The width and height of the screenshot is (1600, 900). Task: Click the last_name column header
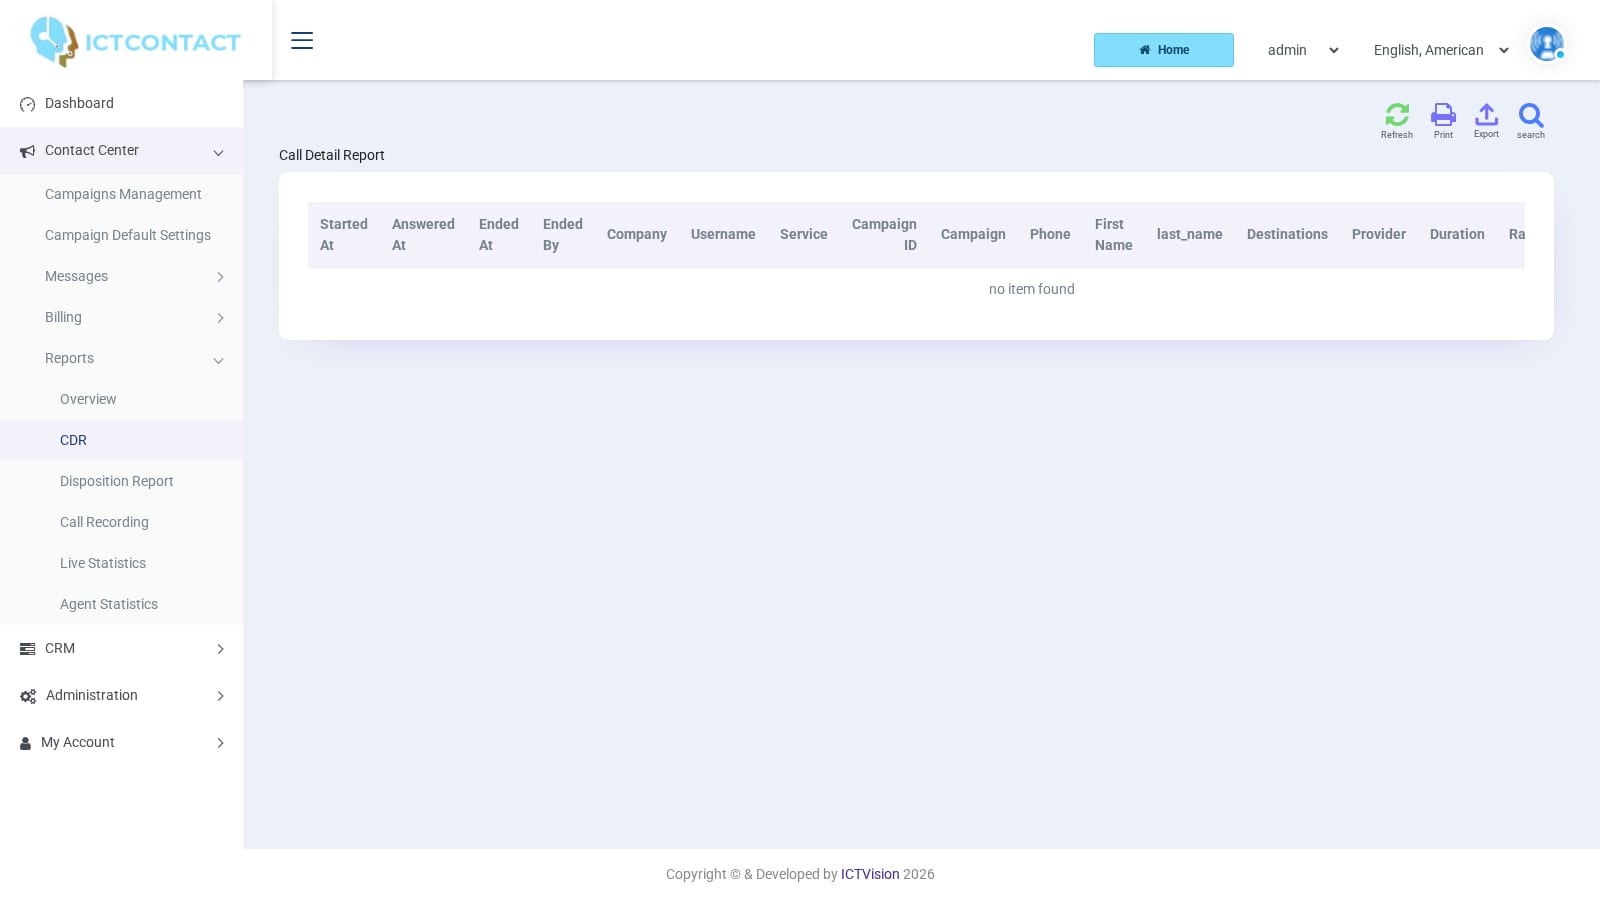coord(1190,234)
